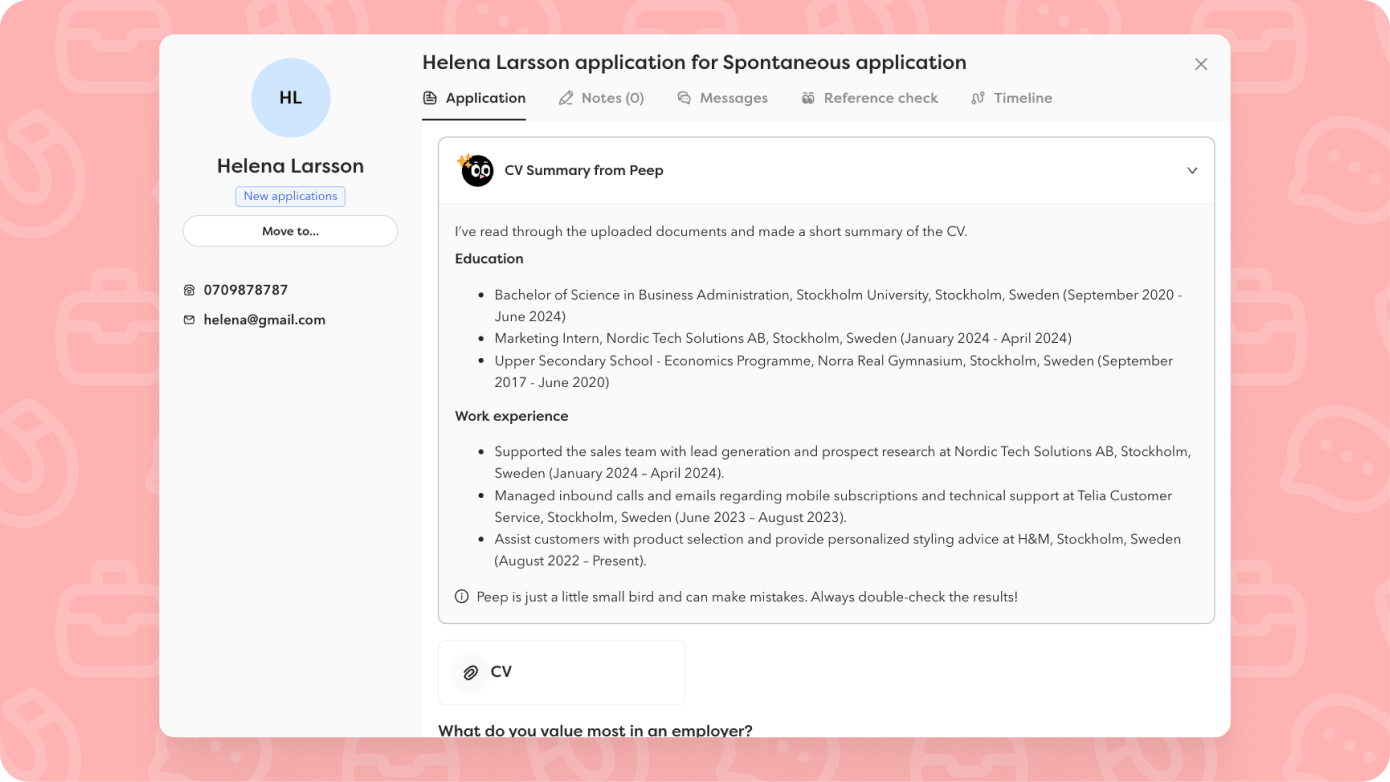Go to the Reference check tab

point(870,98)
